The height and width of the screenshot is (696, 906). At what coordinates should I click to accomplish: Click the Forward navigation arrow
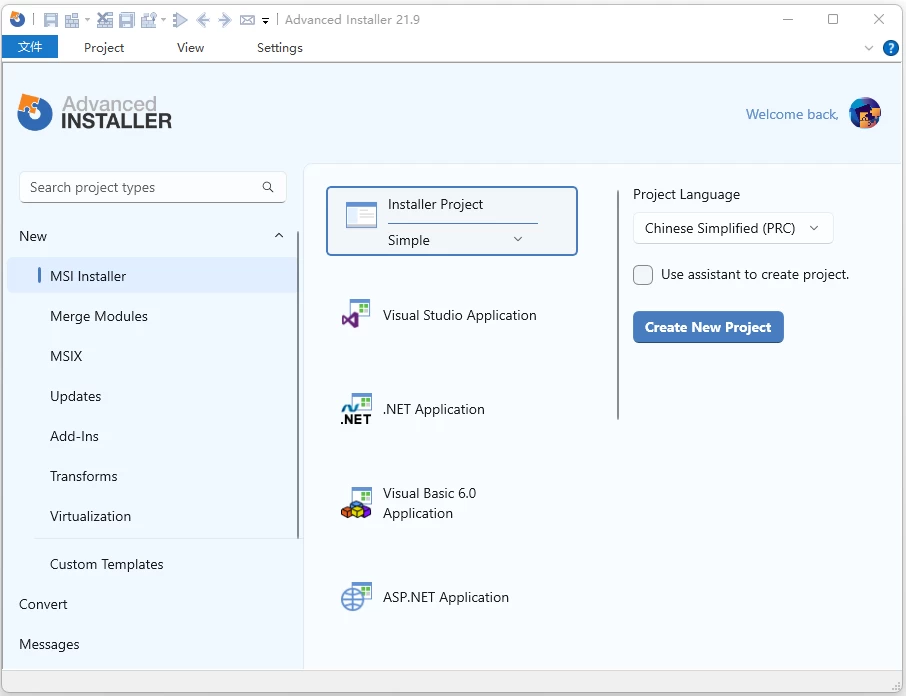click(225, 20)
